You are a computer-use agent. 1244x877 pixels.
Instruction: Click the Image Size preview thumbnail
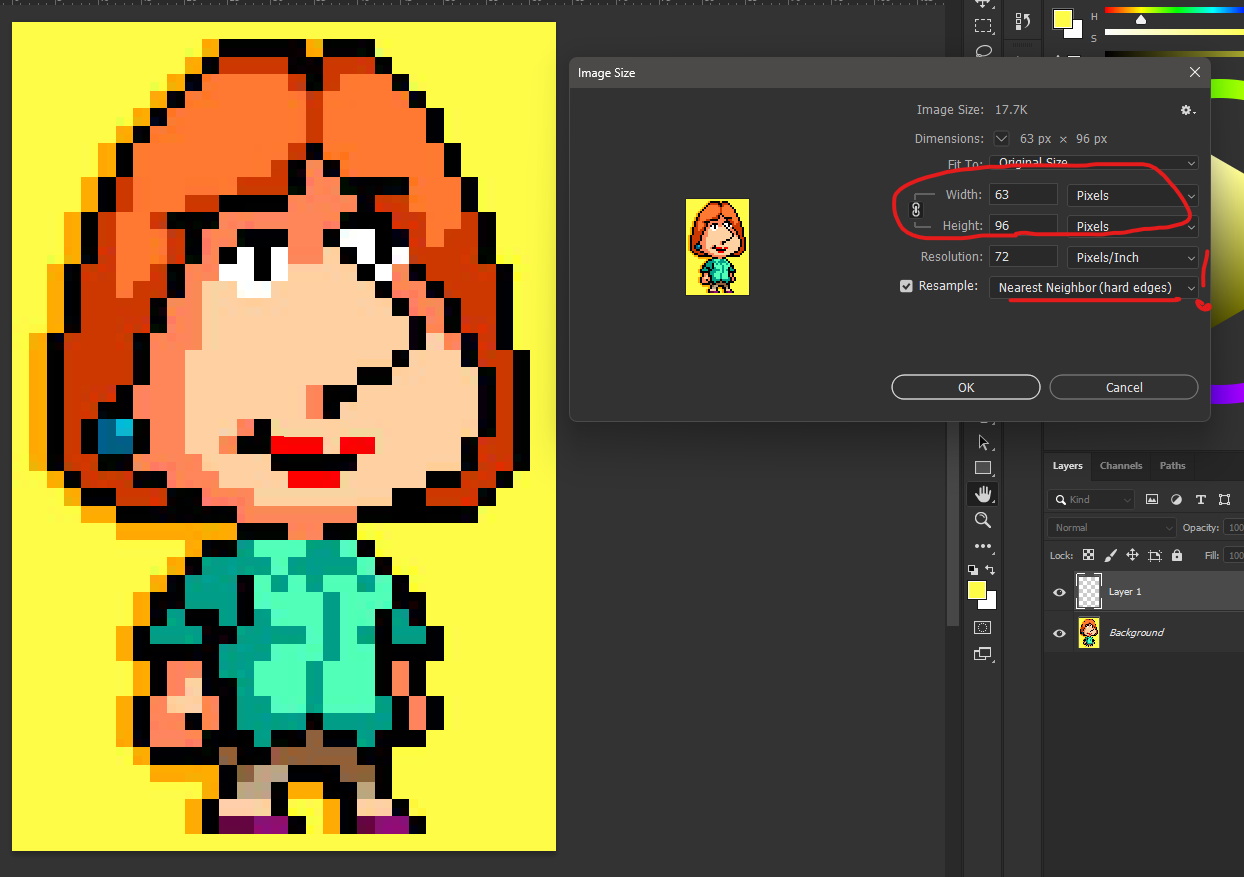point(717,247)
